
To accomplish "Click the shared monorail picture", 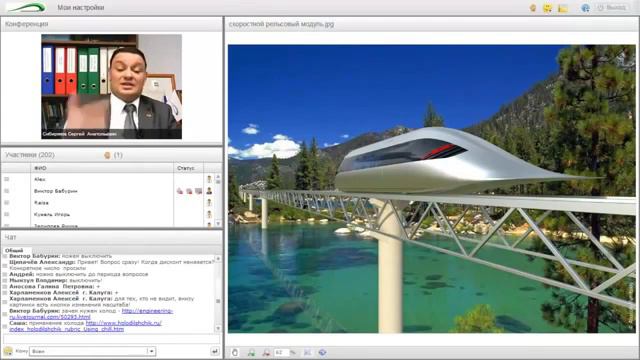I will (x=431, y=189).
